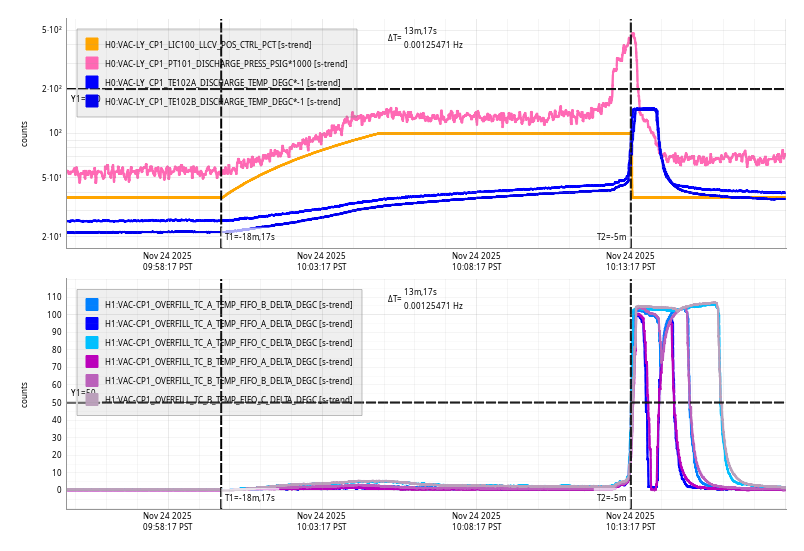This screenshot has height=551, width=804.
Task: Click the T1=-18m,17s cursor label in top plot
Action: (x=249, y=237)
